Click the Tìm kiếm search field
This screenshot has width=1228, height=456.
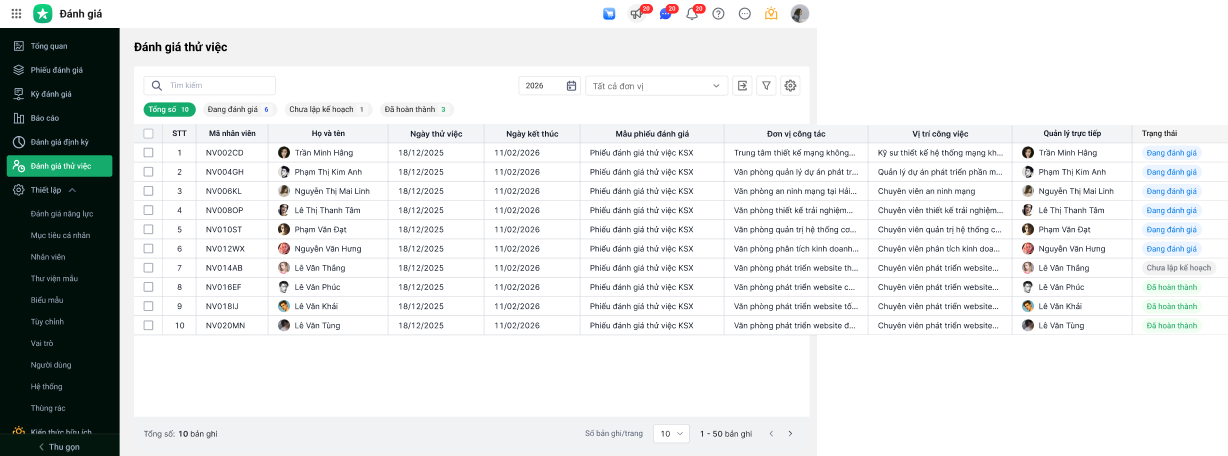(x=210, y=86)
